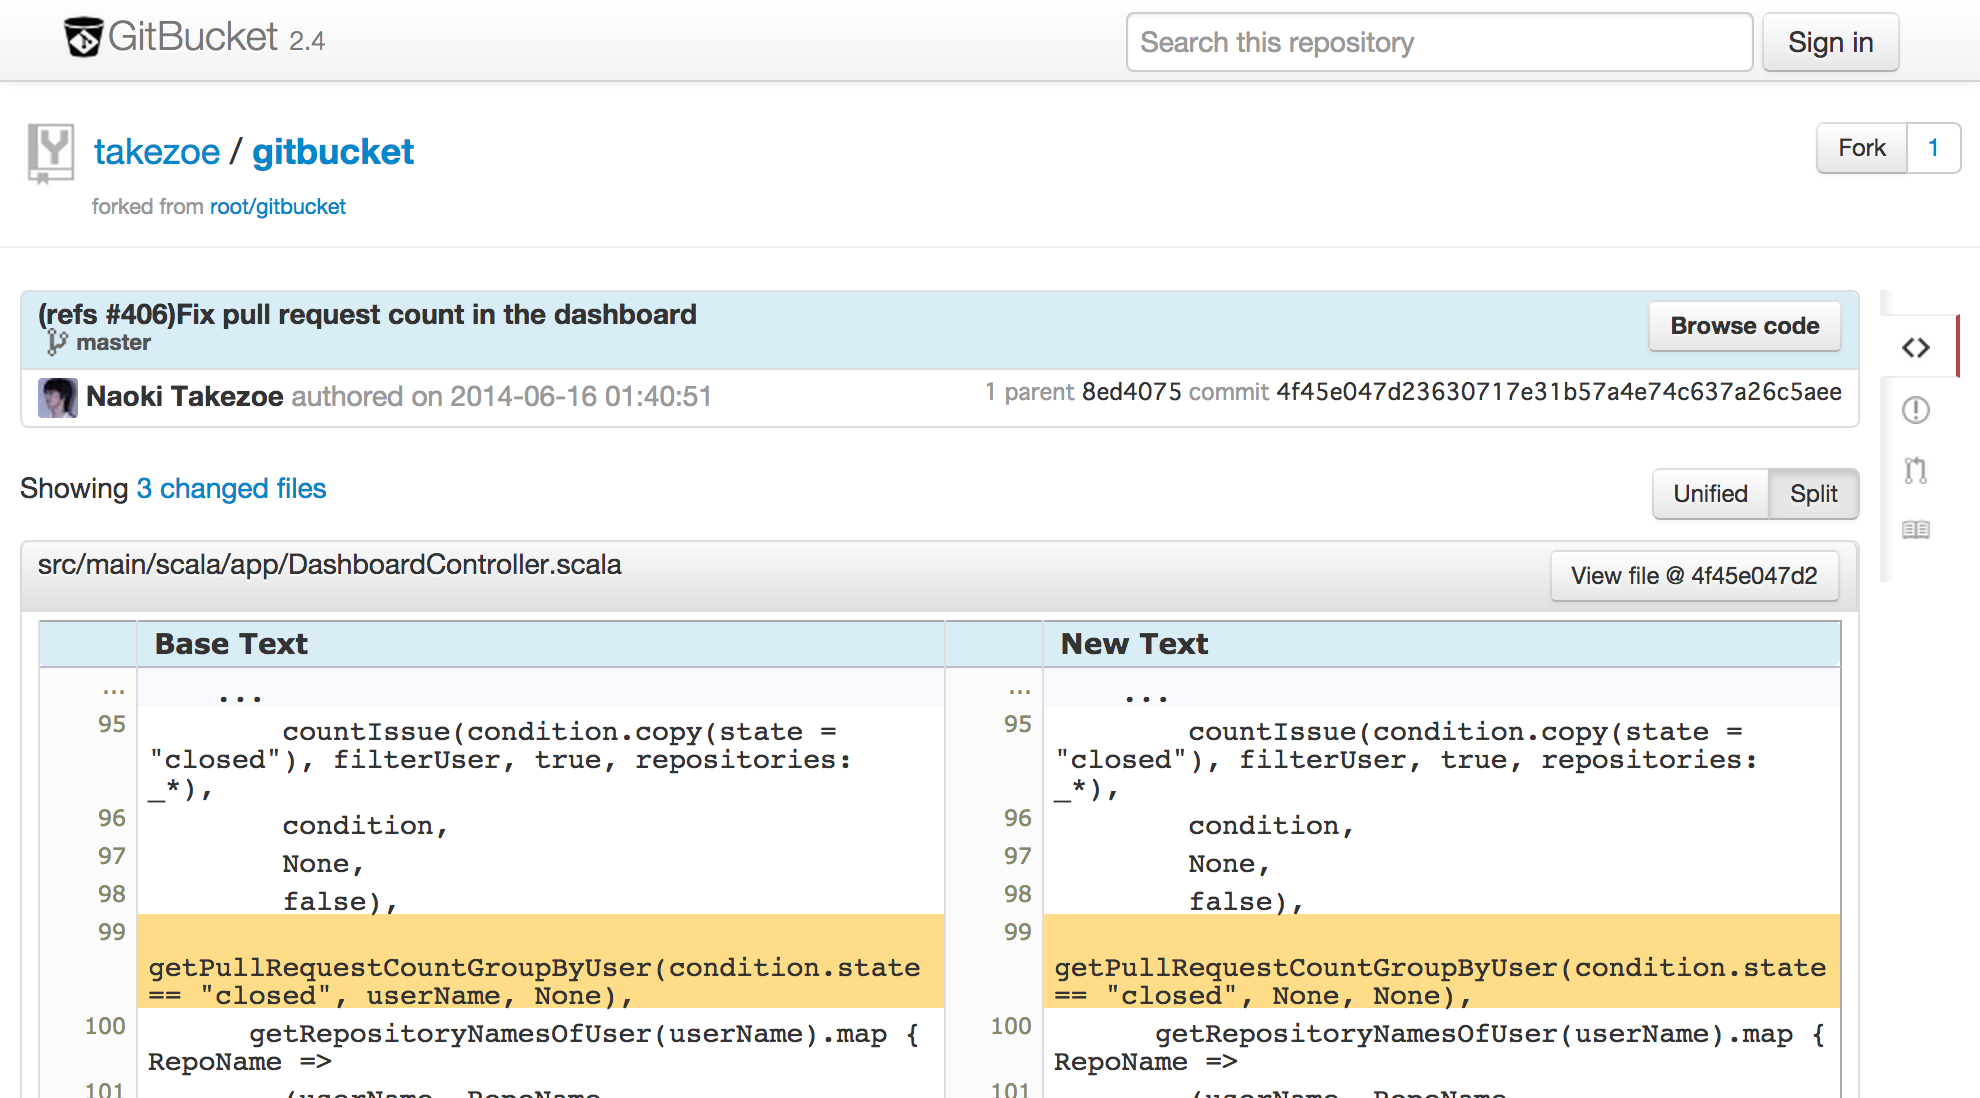Switch diff view to Split

[x=1814, y=494]
